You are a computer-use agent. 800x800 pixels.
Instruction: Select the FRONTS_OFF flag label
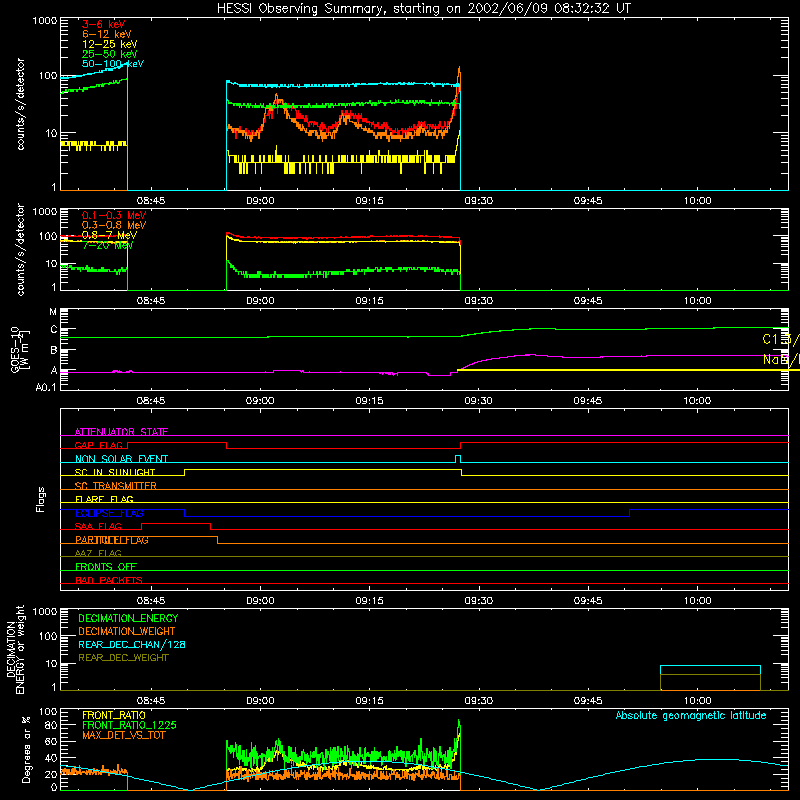[x=105, y=567]
